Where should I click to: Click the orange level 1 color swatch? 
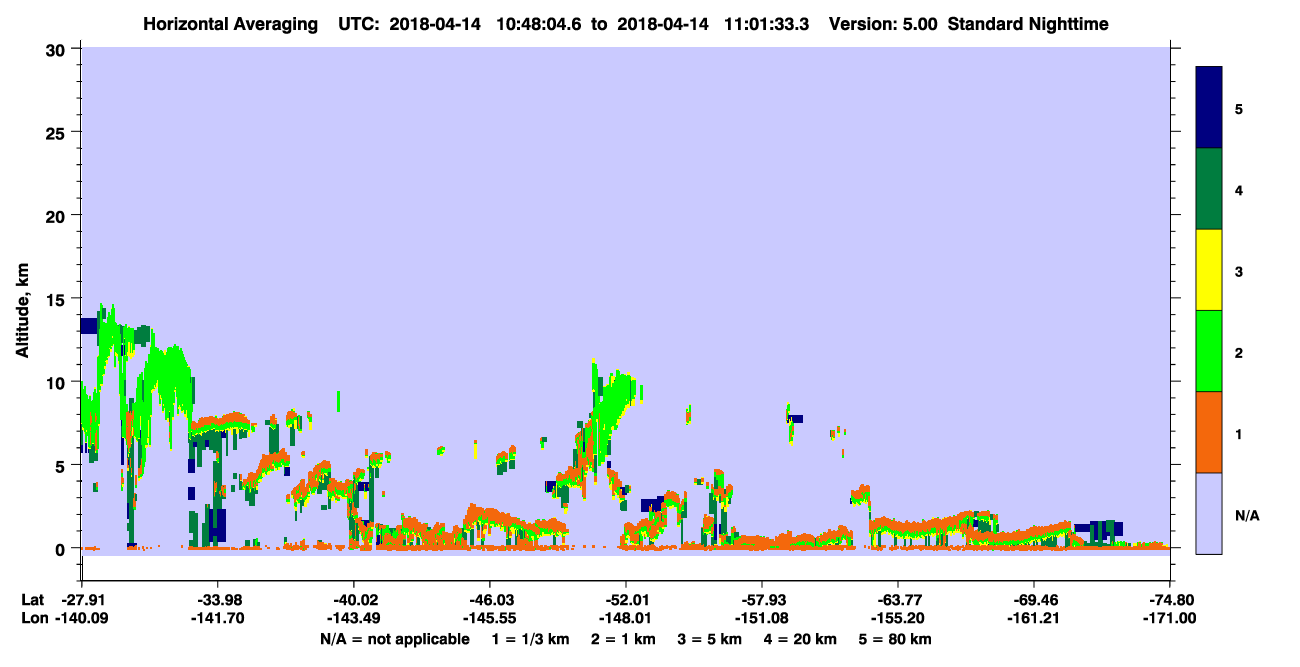coord(1209,432)
